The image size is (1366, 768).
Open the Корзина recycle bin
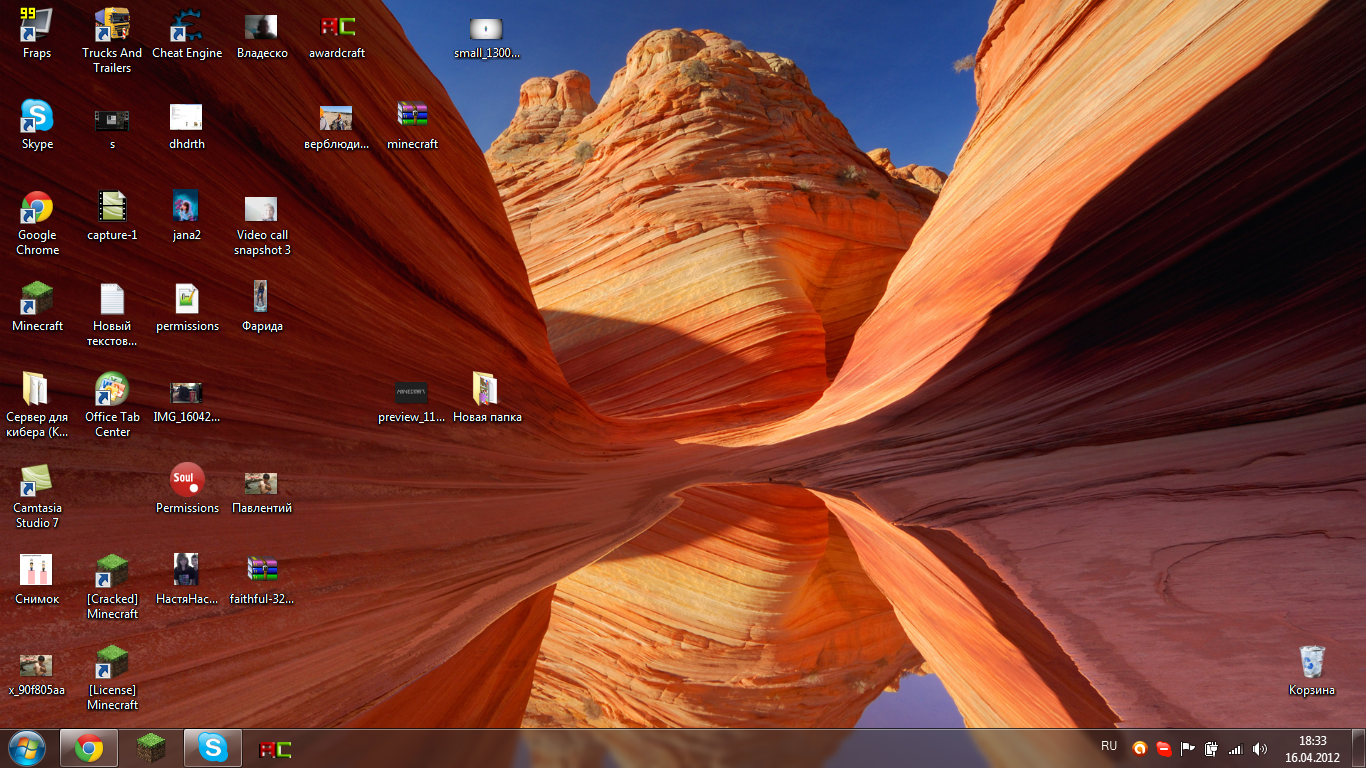point(1311,665)
